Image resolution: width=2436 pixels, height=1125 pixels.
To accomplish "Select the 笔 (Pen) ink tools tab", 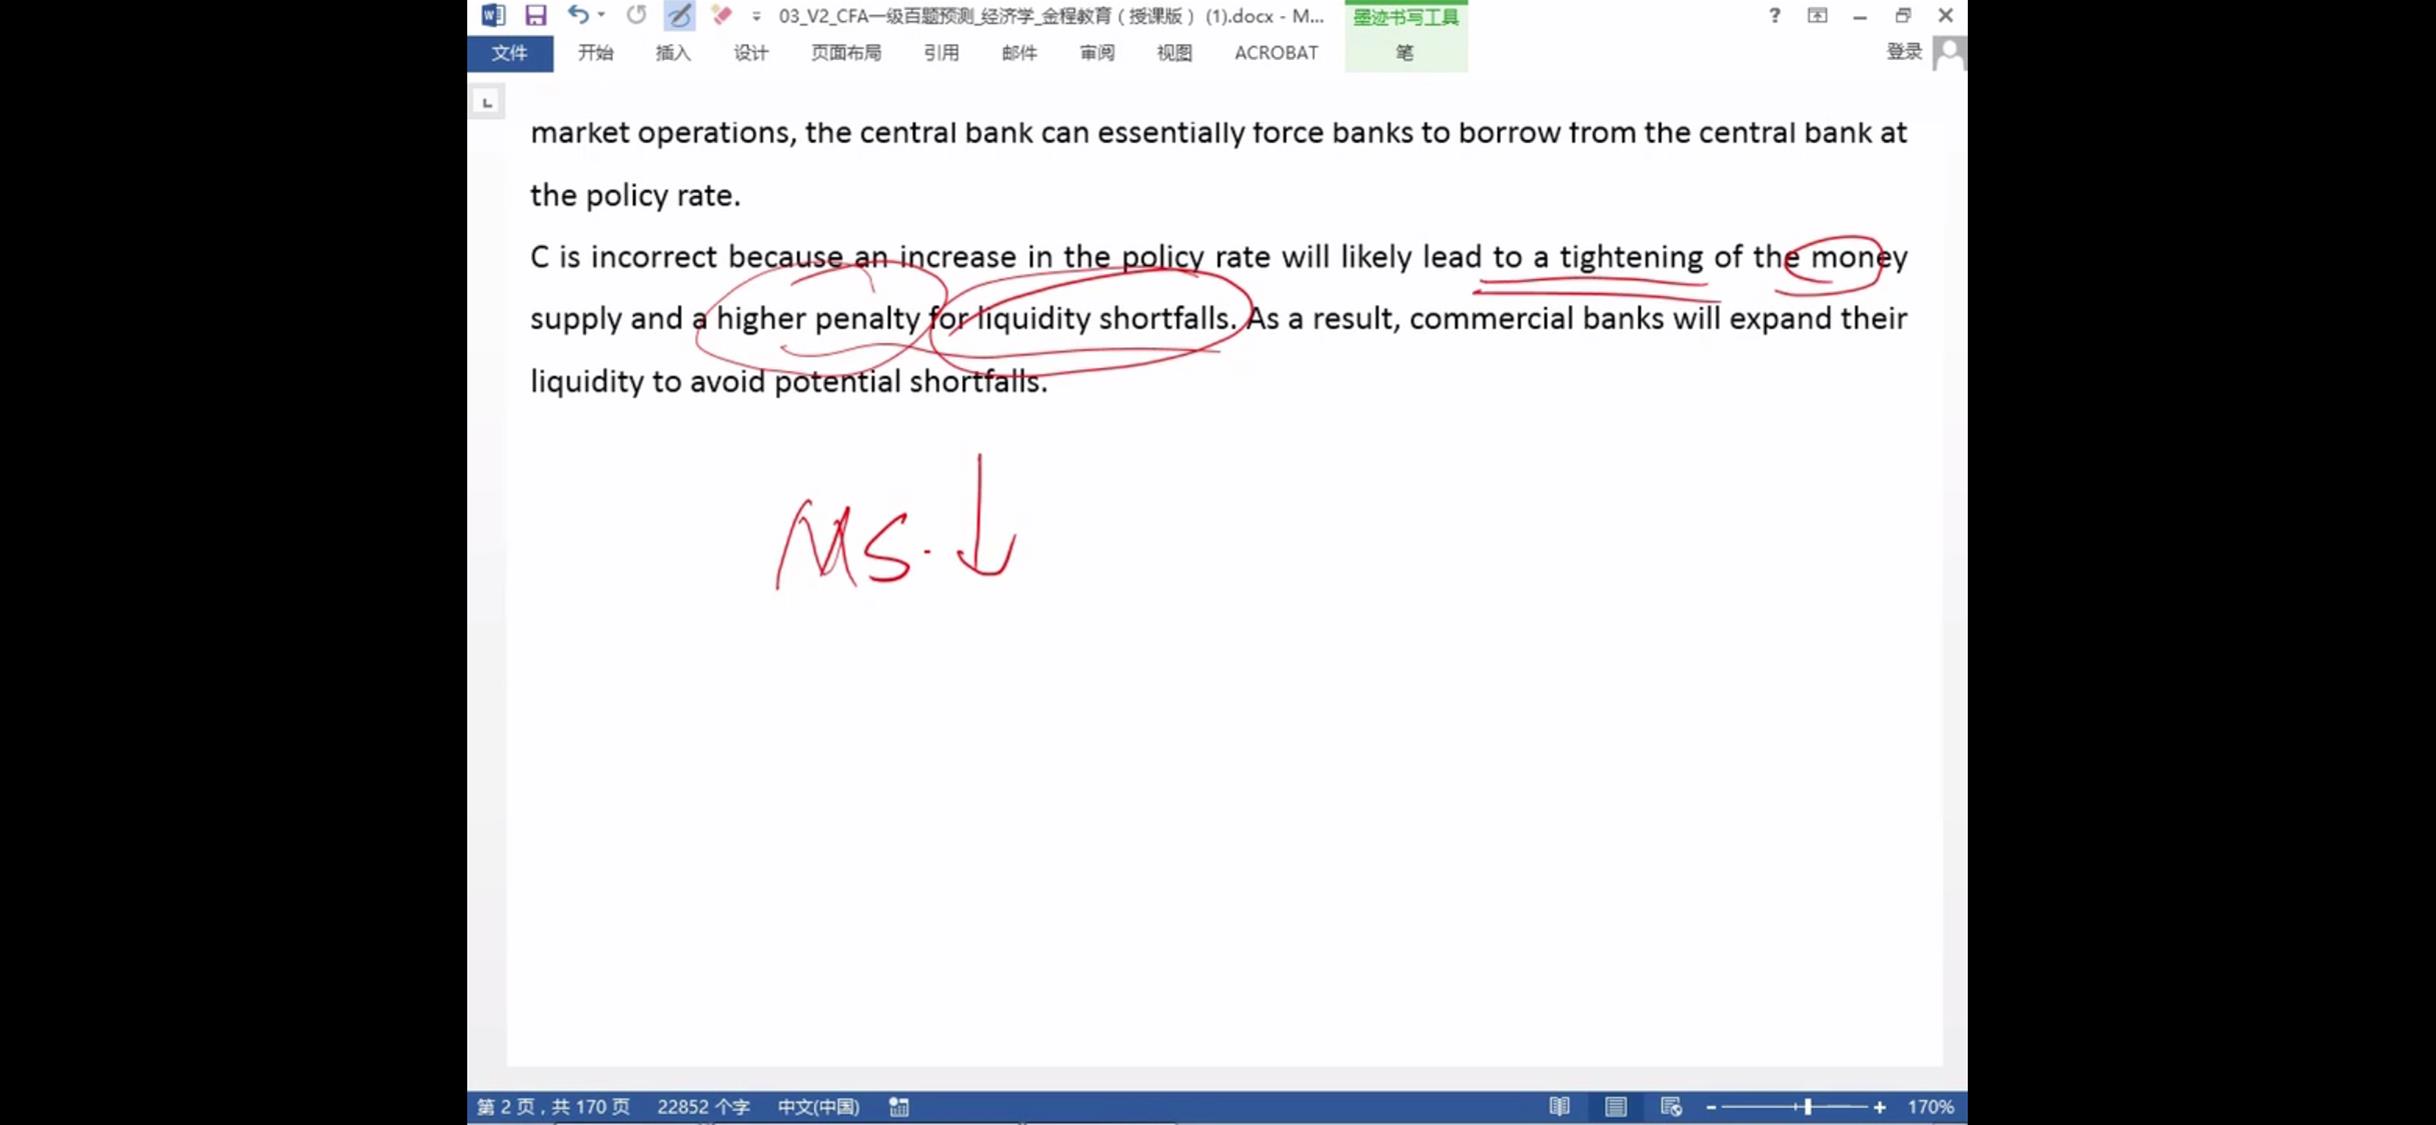I will 1404,53.
